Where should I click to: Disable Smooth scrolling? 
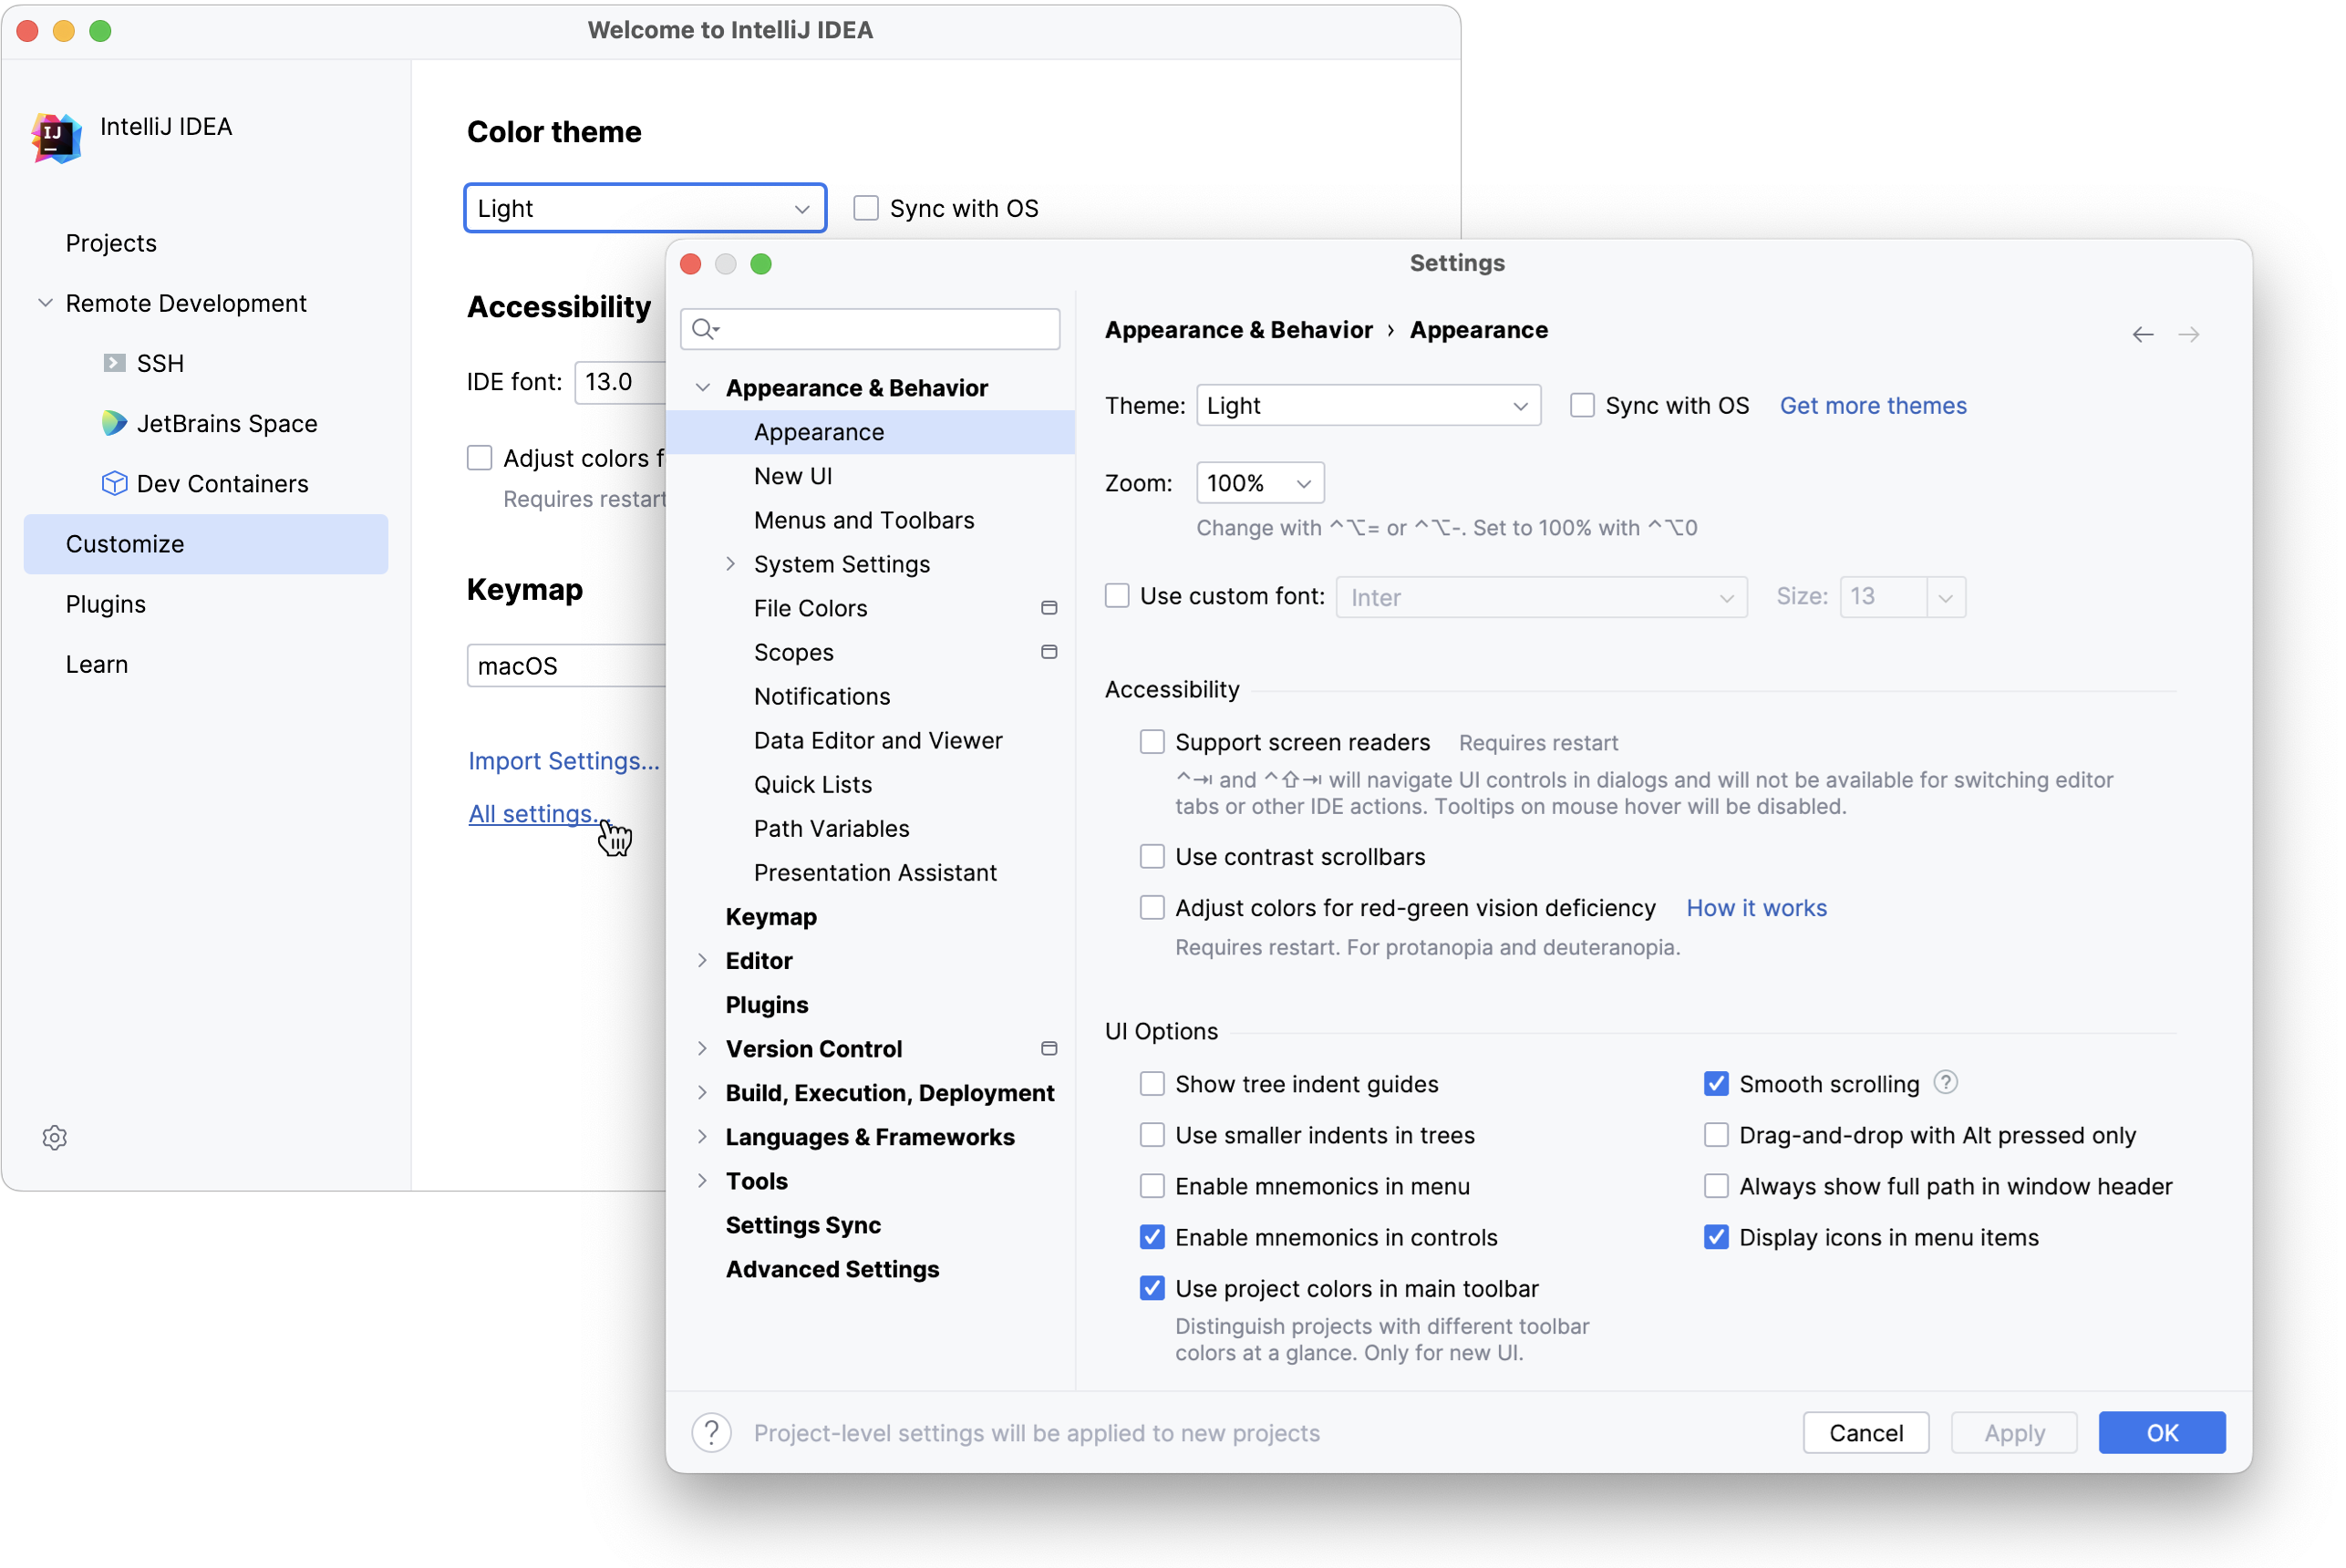coord(1716,1084)
